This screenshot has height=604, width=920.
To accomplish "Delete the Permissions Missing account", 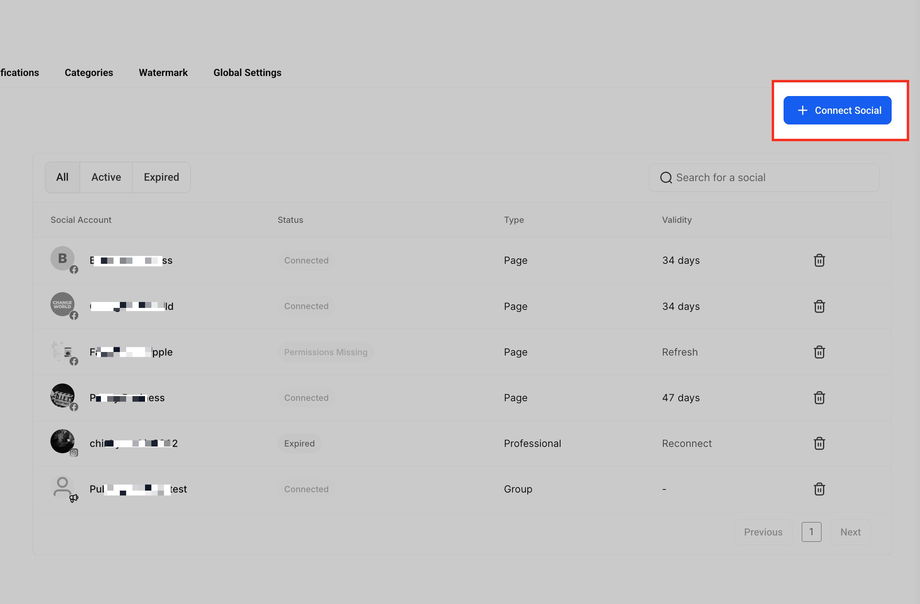I will tap(819, 352).
